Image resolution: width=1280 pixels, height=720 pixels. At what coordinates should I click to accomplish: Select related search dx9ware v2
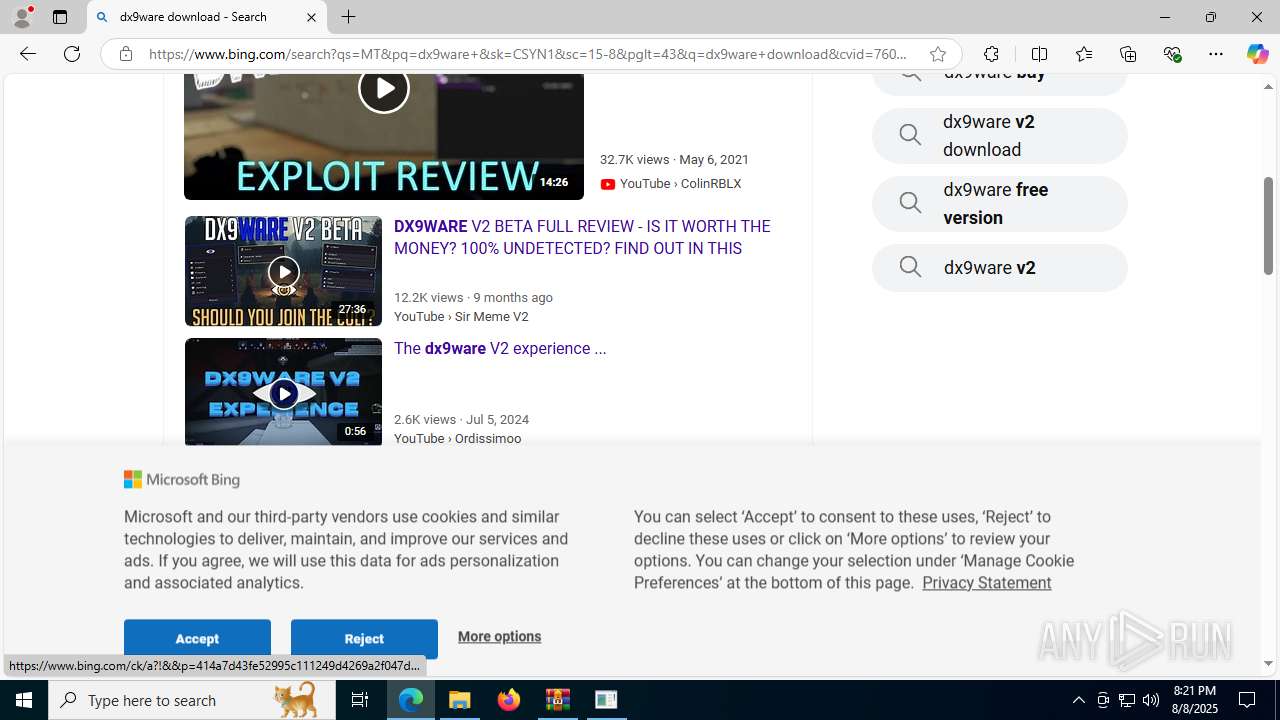tap(999, 268)
